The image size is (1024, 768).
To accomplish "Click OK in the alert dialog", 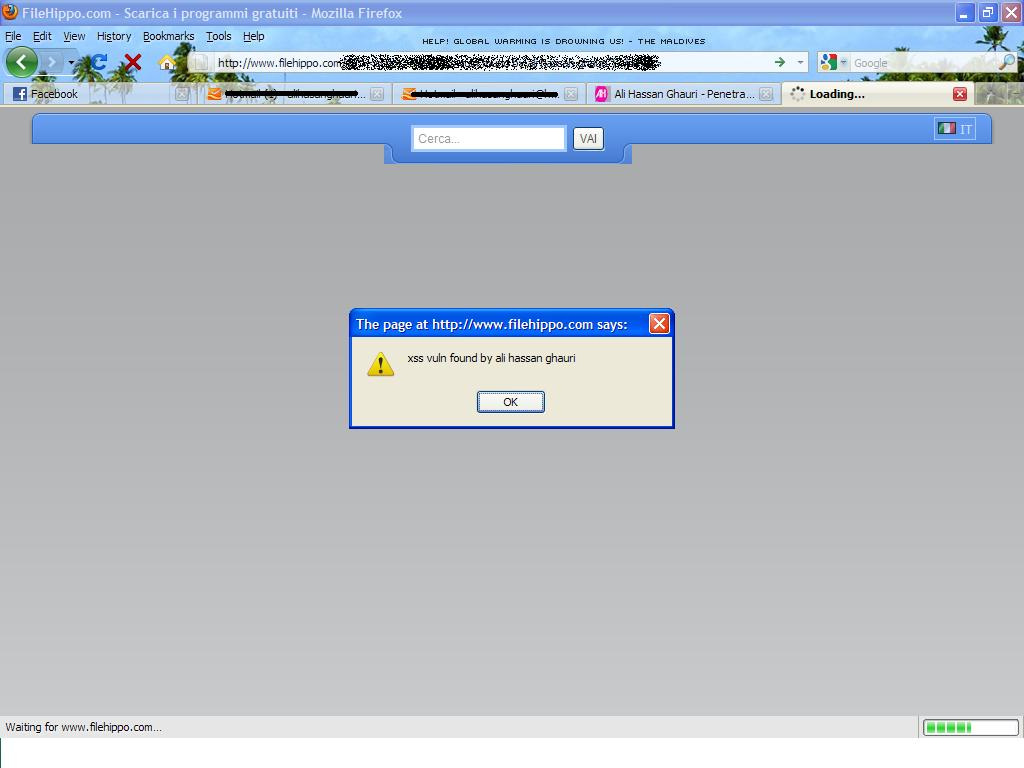I will point(511,402).
